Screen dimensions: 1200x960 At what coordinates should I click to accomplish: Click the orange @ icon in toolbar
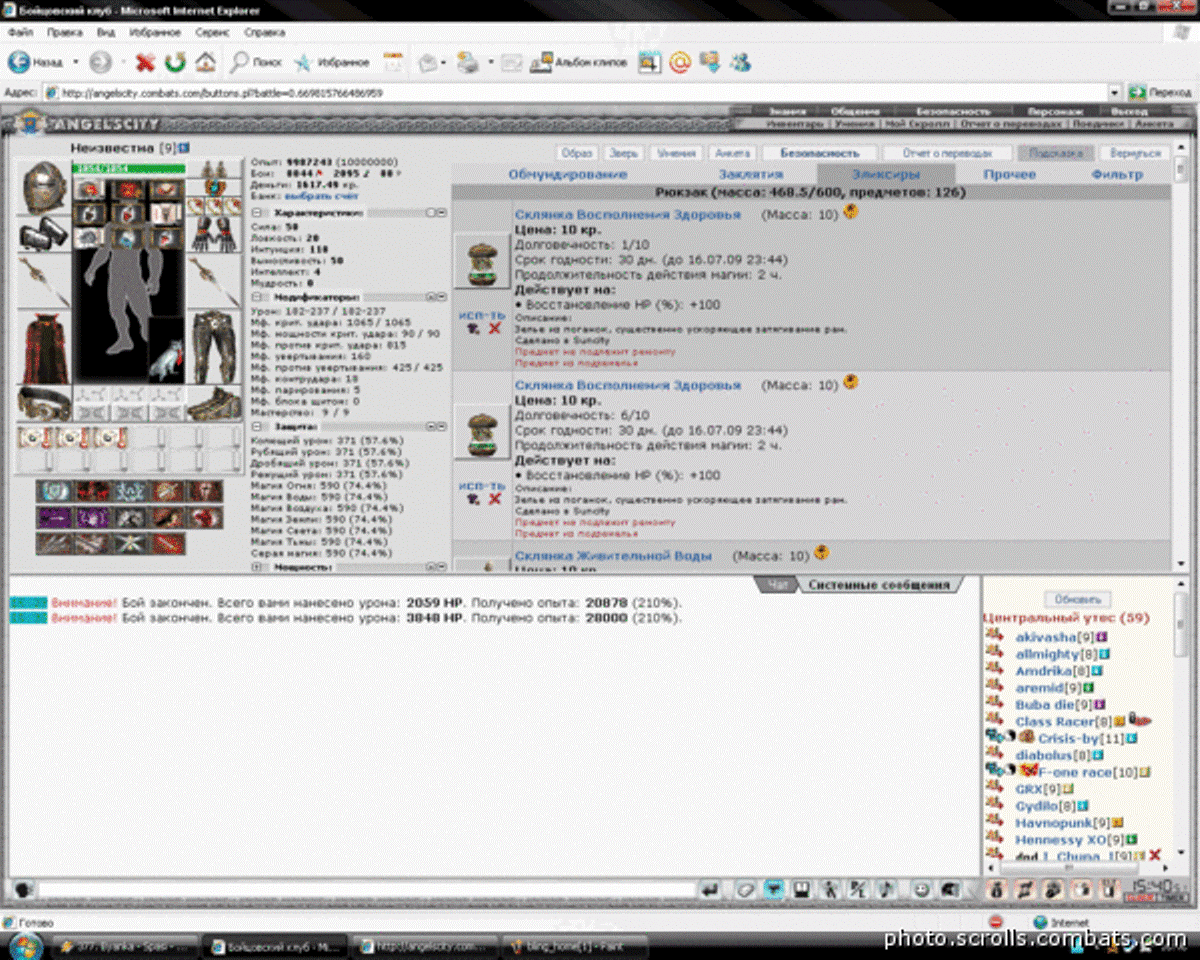pos(680,62)
